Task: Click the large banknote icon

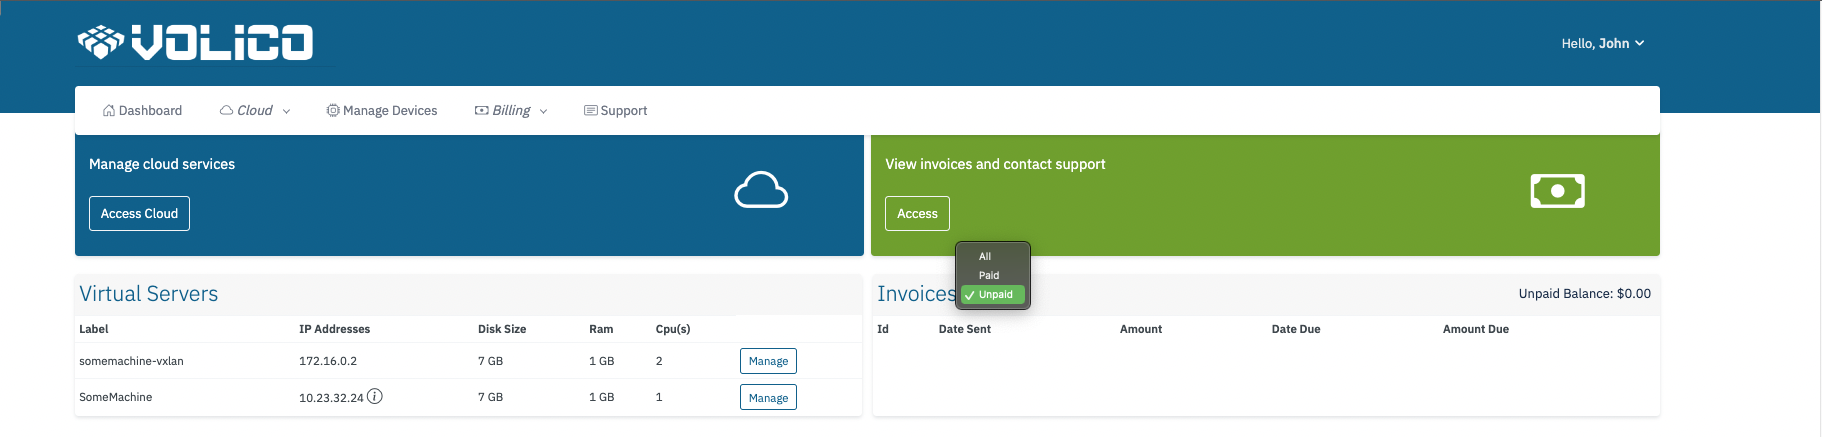Action: (1557, 191)
